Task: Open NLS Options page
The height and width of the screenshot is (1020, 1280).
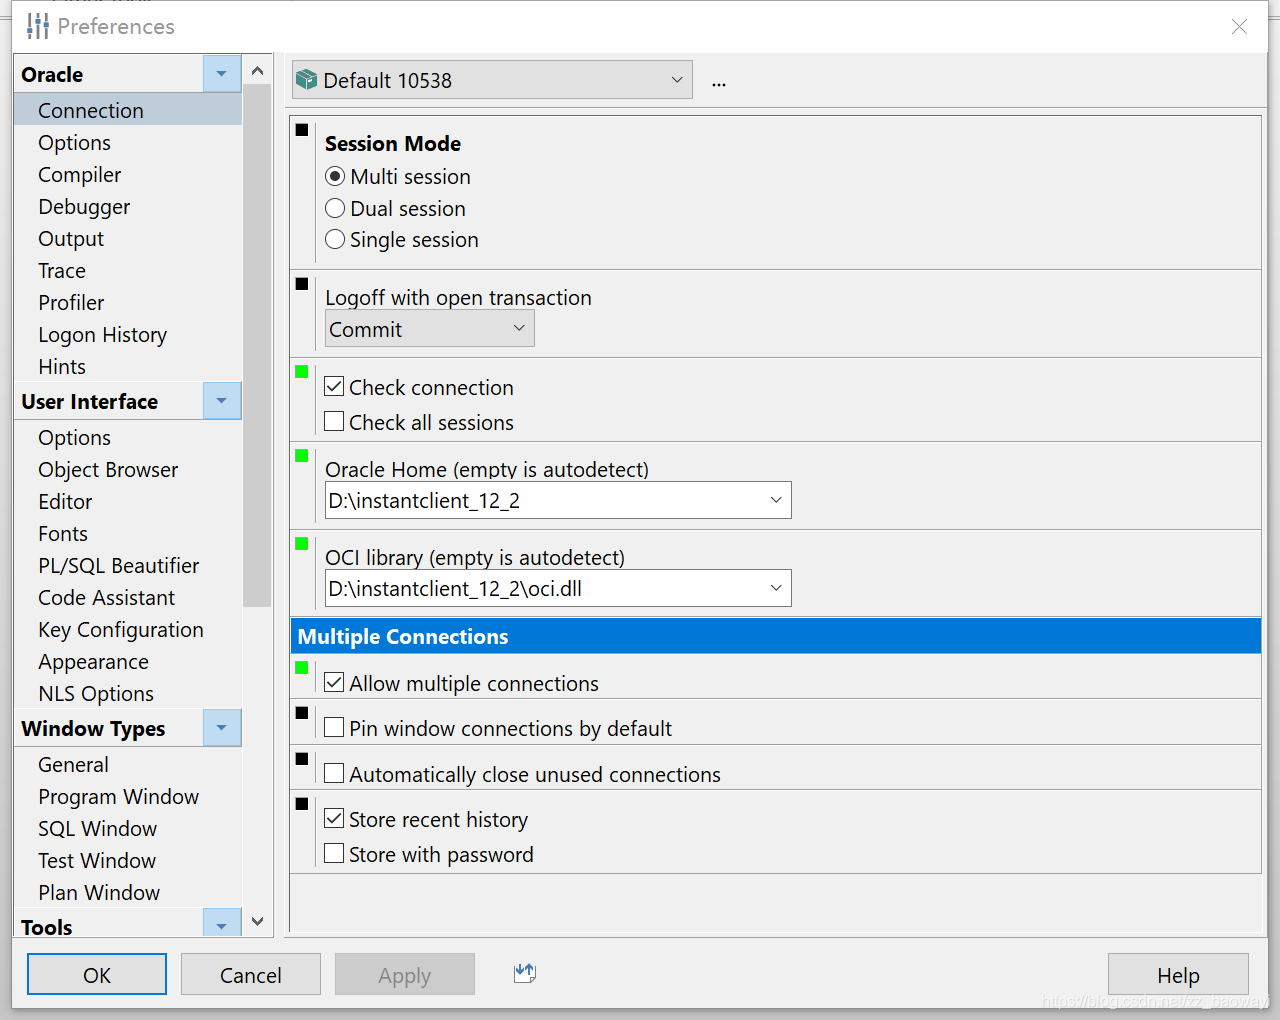Action: pyautogui.click(x=96, y=693)
